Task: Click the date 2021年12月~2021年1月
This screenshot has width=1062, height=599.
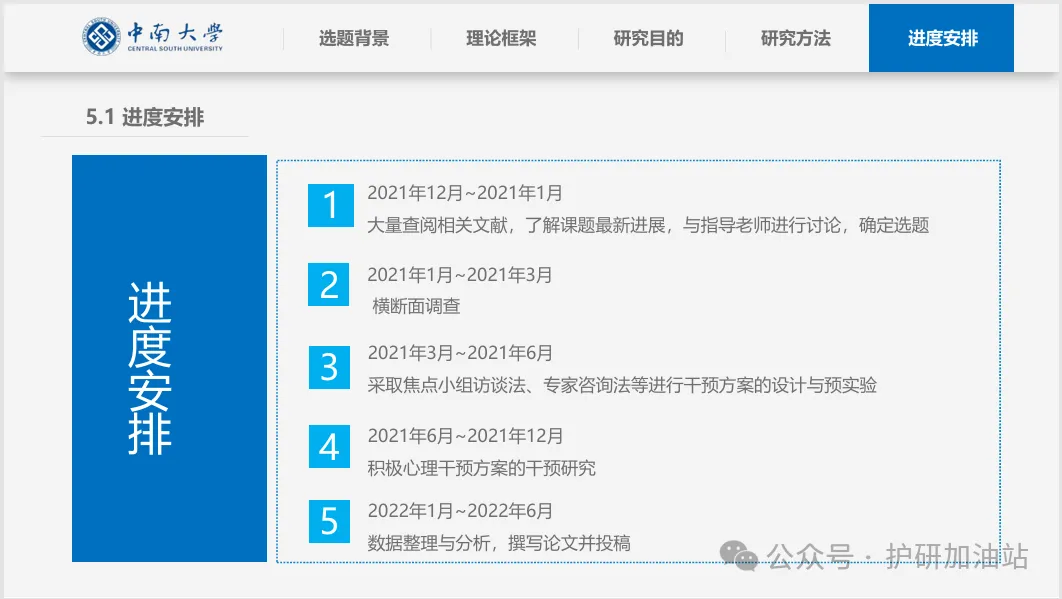Action: (465, 193)
